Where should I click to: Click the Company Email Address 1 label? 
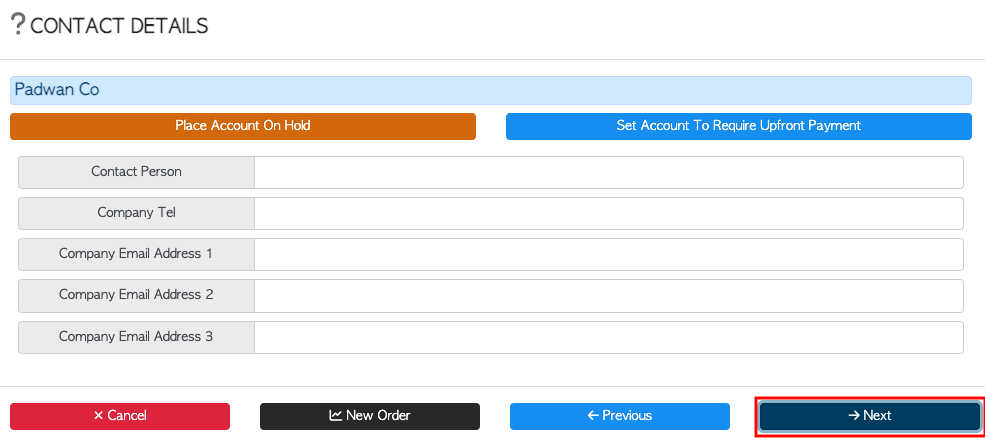tap(136, 253)
